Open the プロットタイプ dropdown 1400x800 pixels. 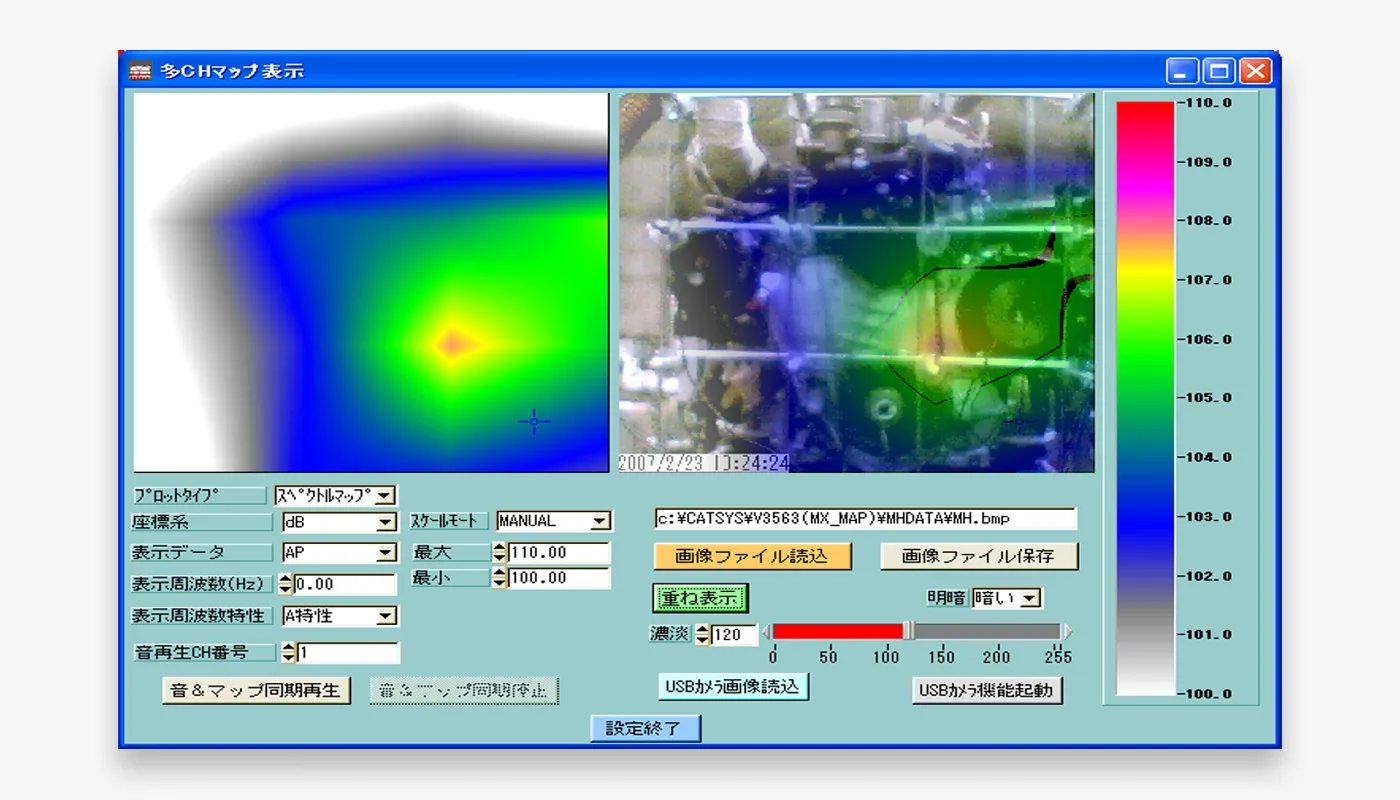point(385,495)
